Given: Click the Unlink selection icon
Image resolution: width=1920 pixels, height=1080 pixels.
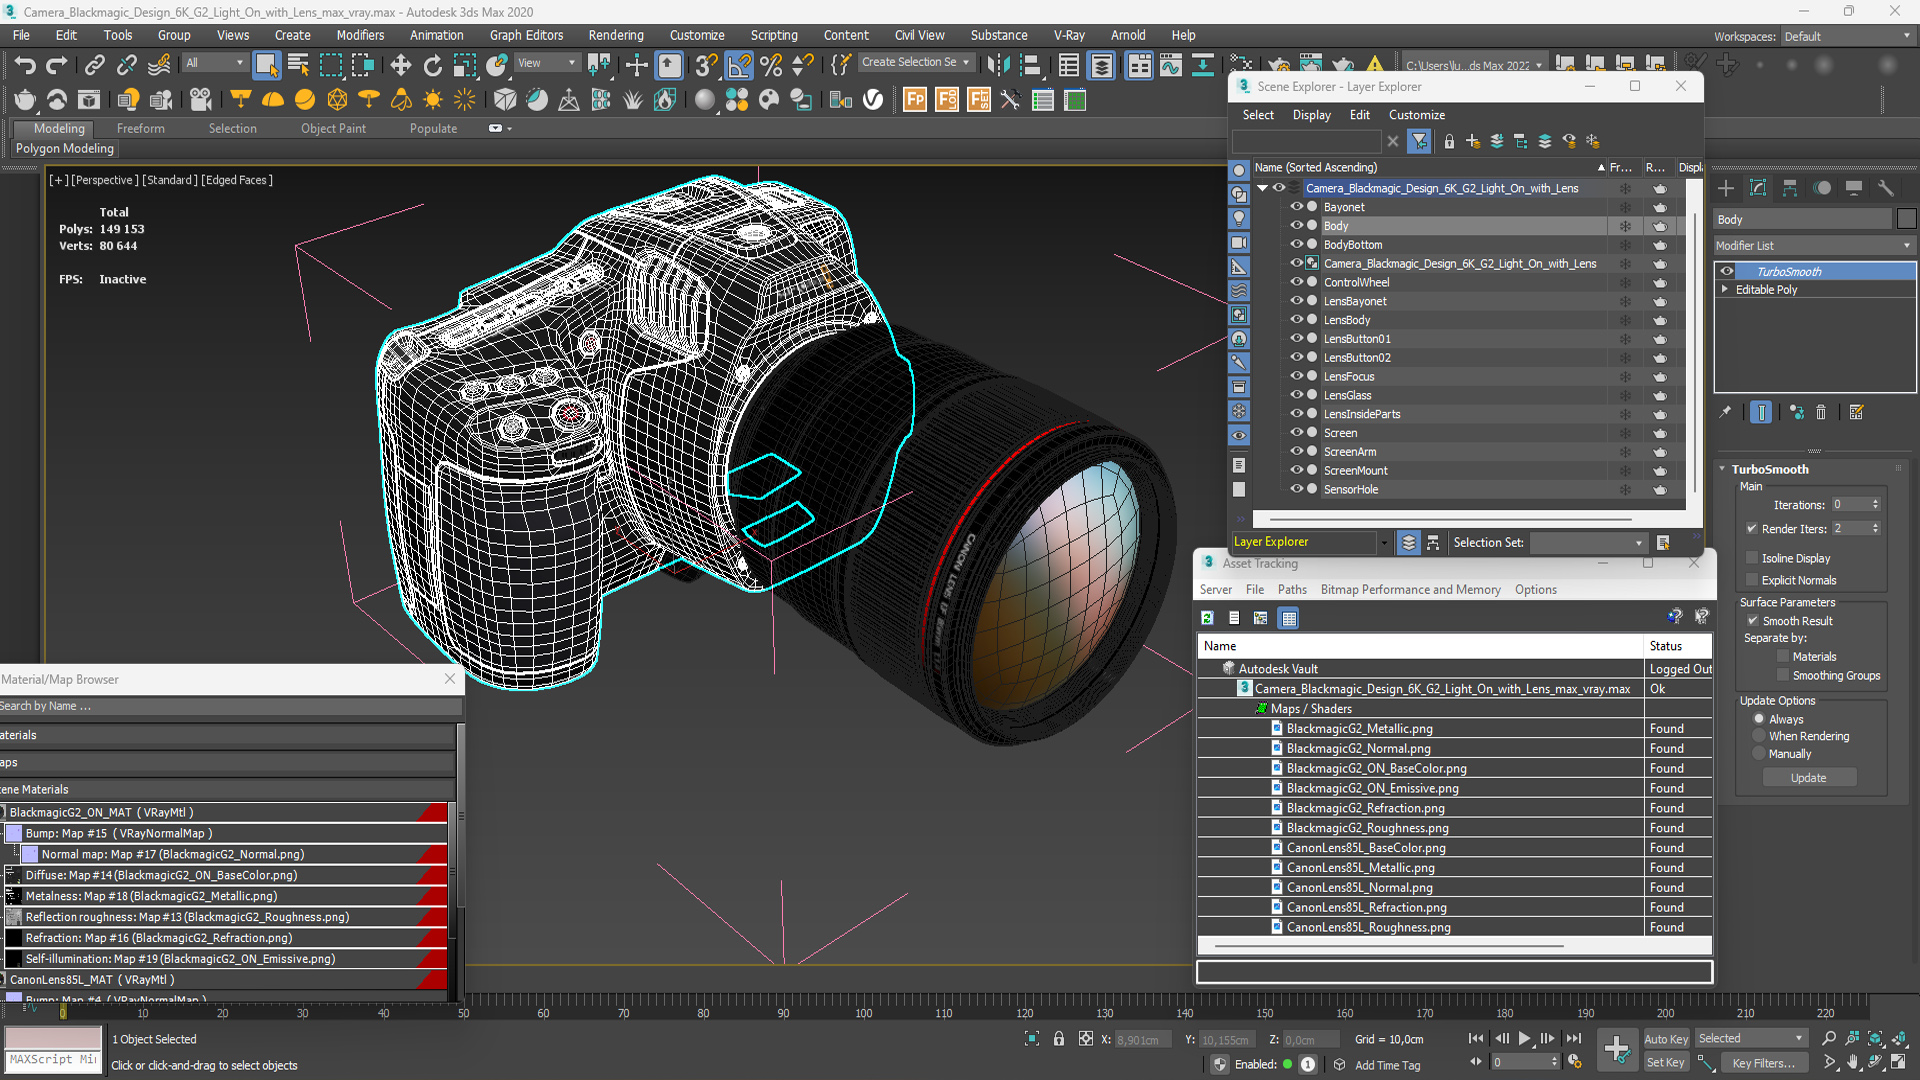Looking at the screenshot, I should [x=126, y=65].
